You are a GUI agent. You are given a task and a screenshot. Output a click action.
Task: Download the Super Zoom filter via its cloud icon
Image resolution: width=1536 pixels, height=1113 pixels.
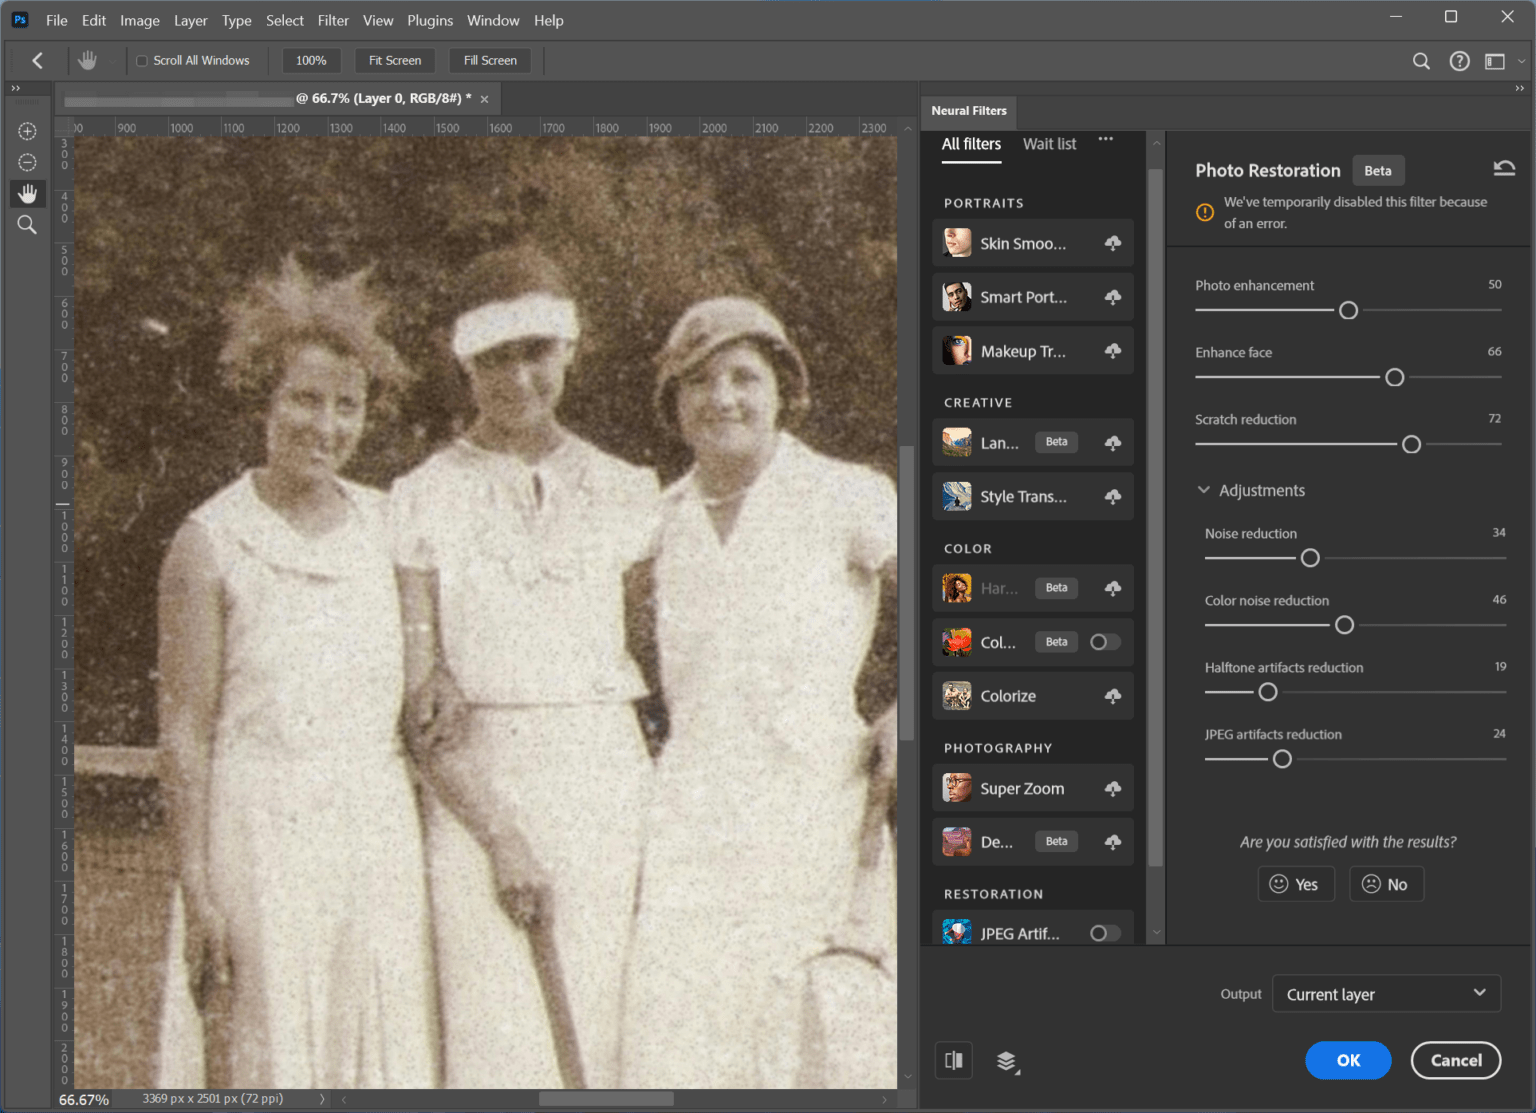(x=1113, y=788)
